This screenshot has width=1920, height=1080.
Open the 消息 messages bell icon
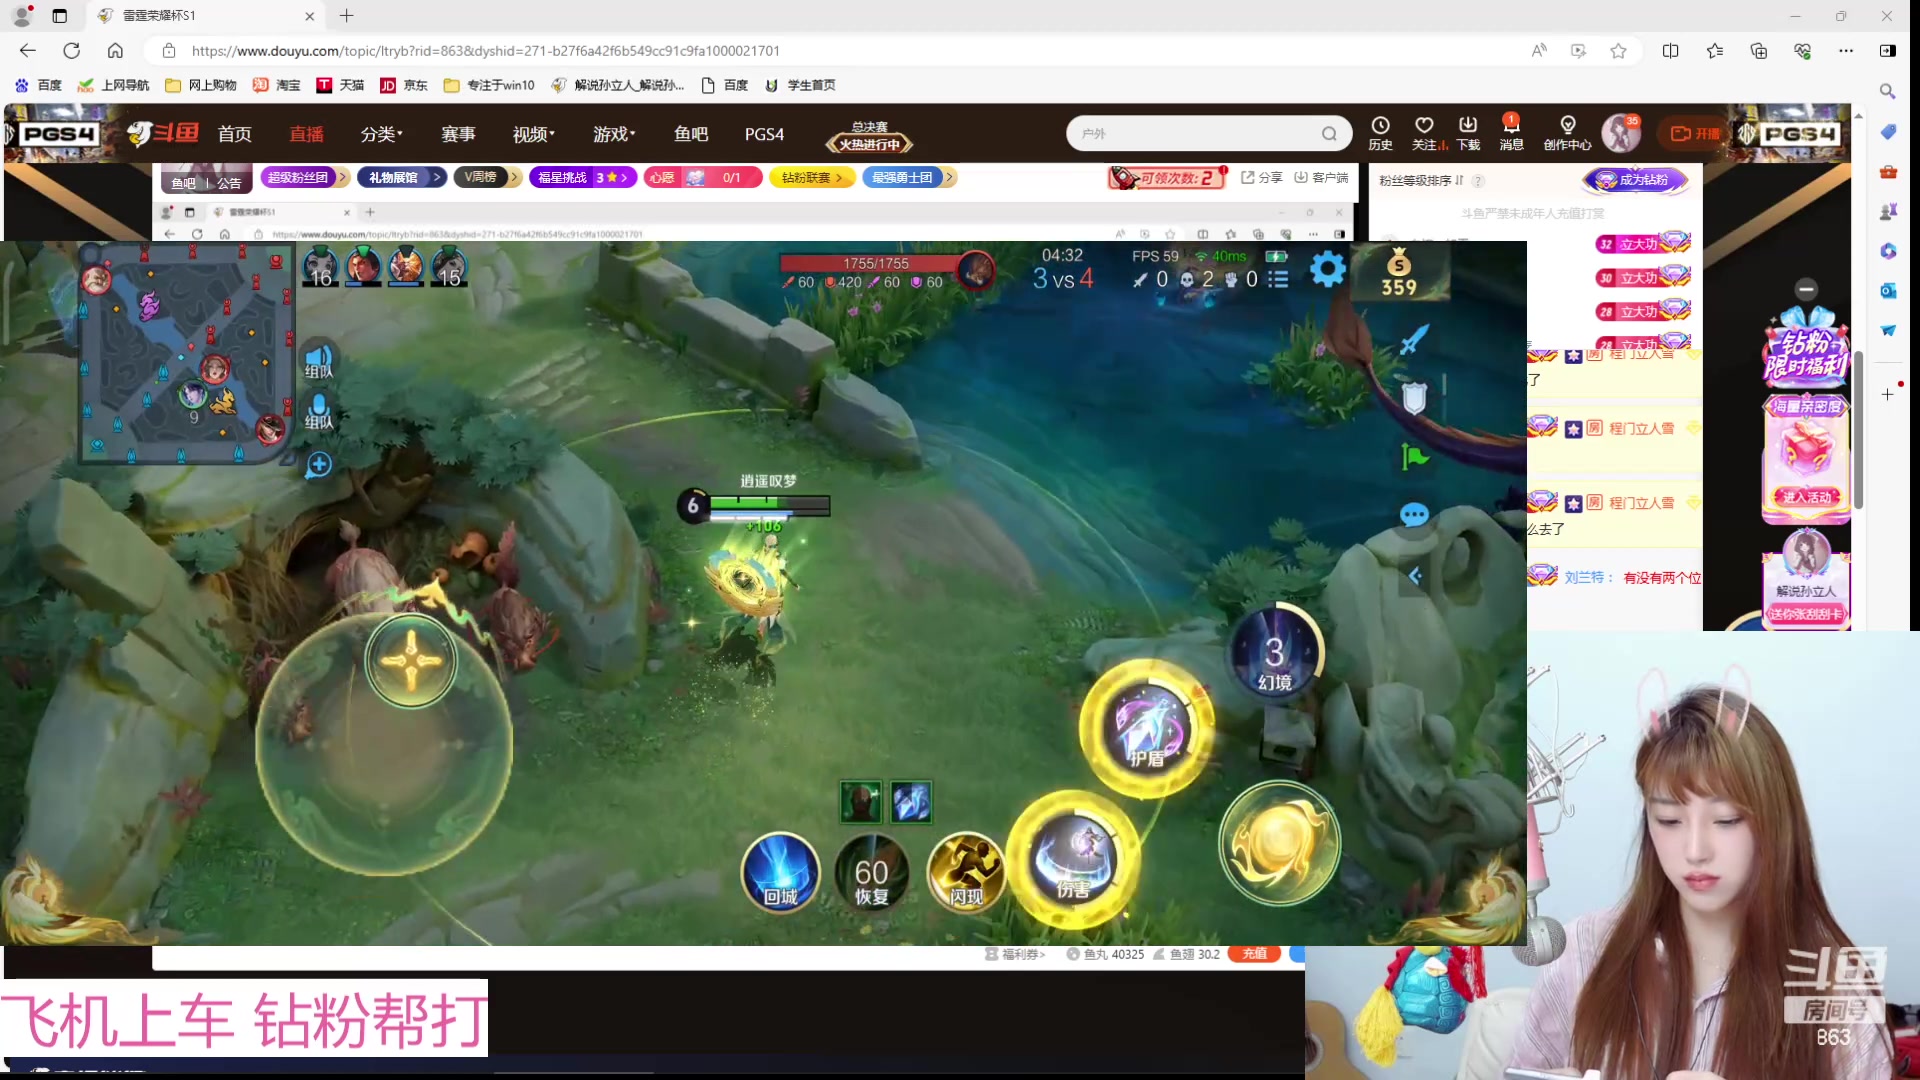click(x=1511, y=132)
